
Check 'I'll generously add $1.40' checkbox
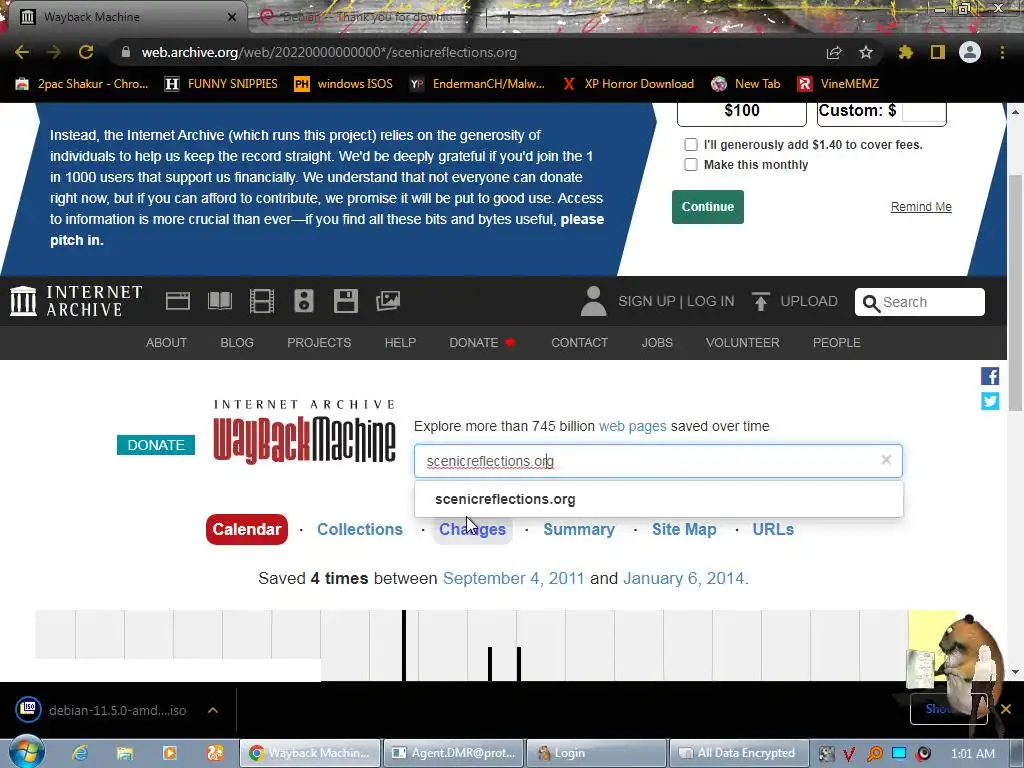(x=691, y=144)
